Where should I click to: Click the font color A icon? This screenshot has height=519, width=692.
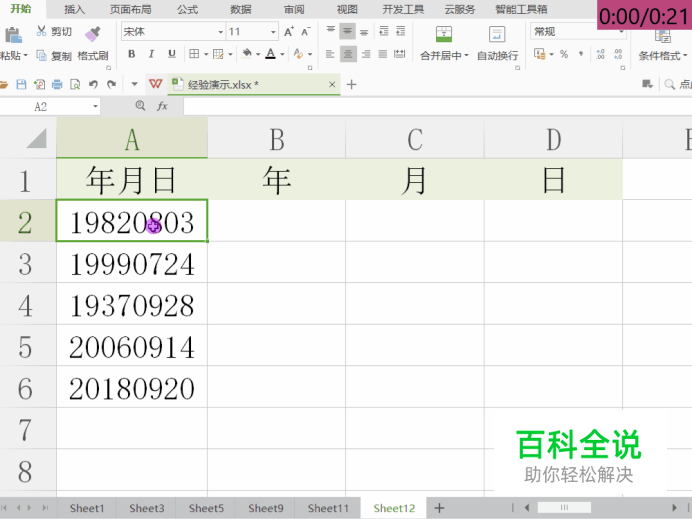(271, 54)
